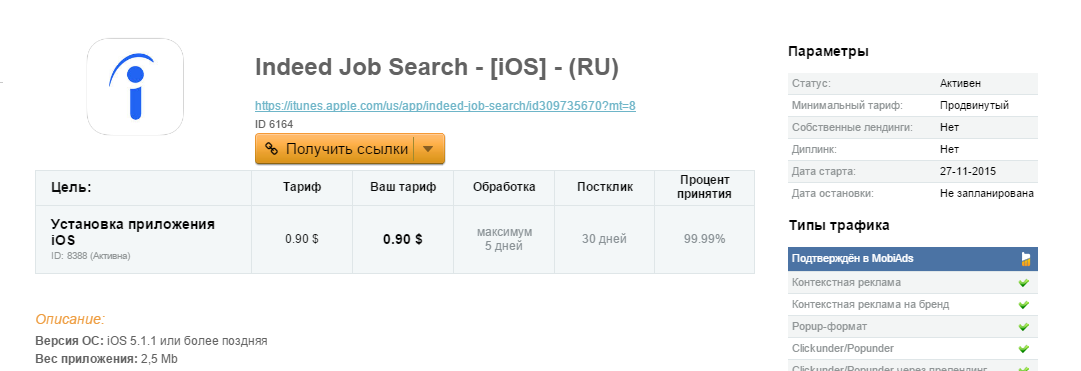Open the dropdown arrow beside Получить ссылки
The width and height of the screenshot is (1081, 371).
[x=428, y=148]
